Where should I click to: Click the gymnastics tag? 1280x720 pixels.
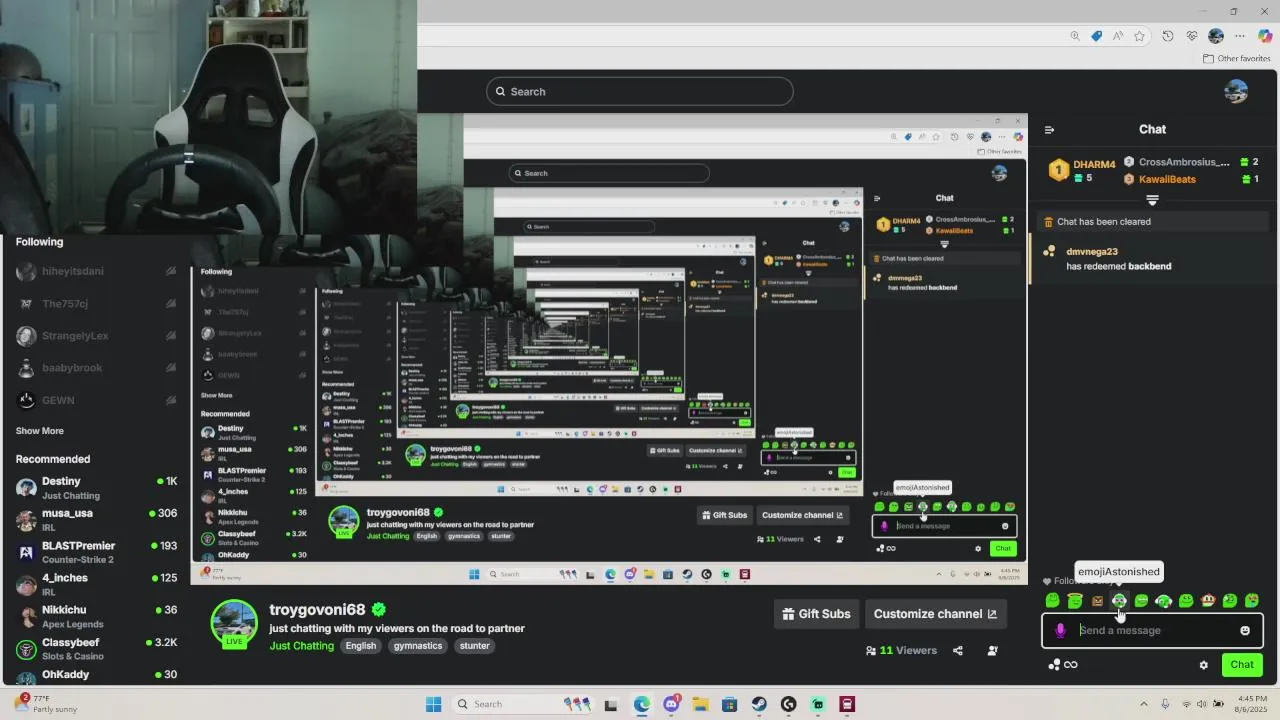[418, 646]
